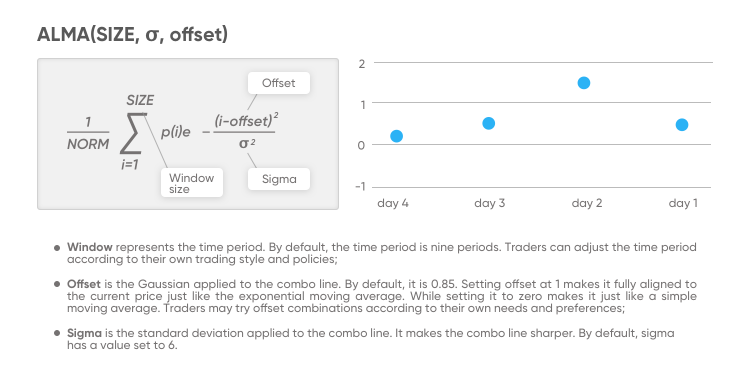The width and height of the screenshot is (750, 376).
Task: Click the 1/NORM fraction in formula
Action: [88, 133]
